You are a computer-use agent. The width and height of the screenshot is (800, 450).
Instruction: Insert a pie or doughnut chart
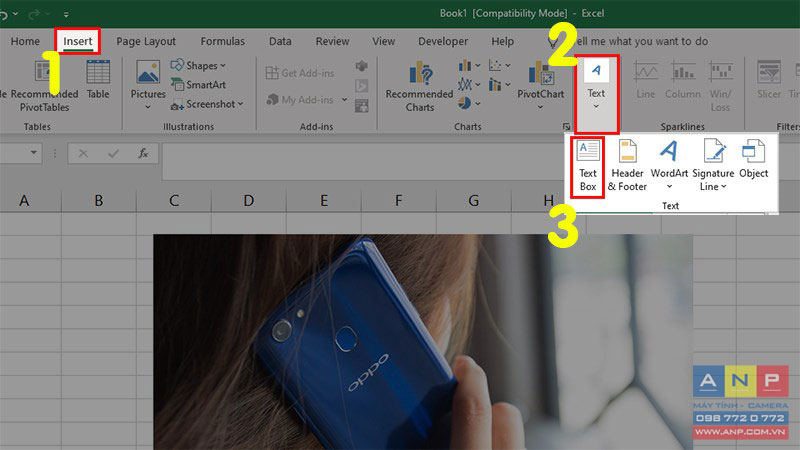pos(469,104)
